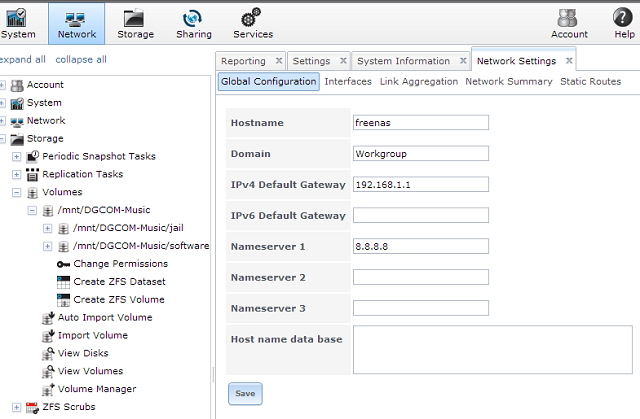The width and height of the screenshot is (640, 419).
Task: Select Change Permissions key icon item
Action: coord(120,264)
